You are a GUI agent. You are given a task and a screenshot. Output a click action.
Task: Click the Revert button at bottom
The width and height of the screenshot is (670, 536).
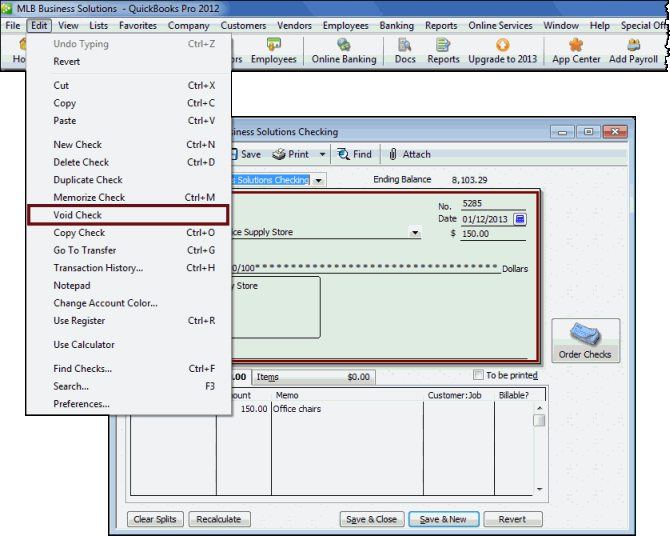coord(512,519)
